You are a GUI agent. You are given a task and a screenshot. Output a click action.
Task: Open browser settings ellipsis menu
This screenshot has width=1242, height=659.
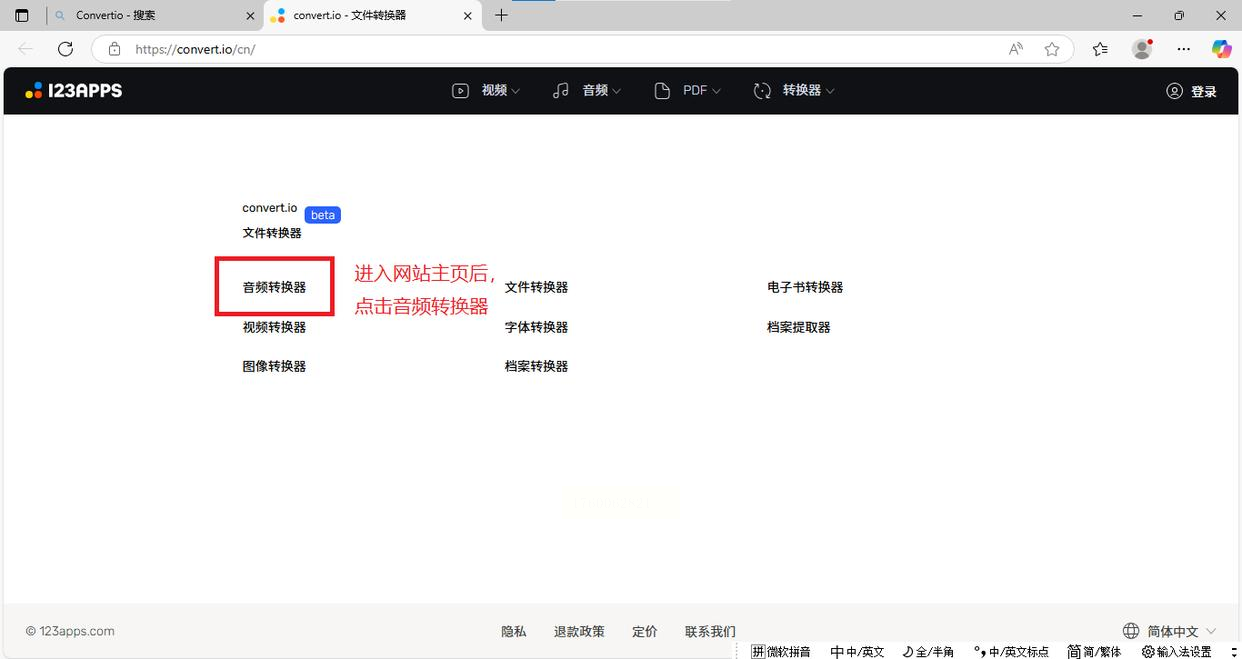(1184, 49)
